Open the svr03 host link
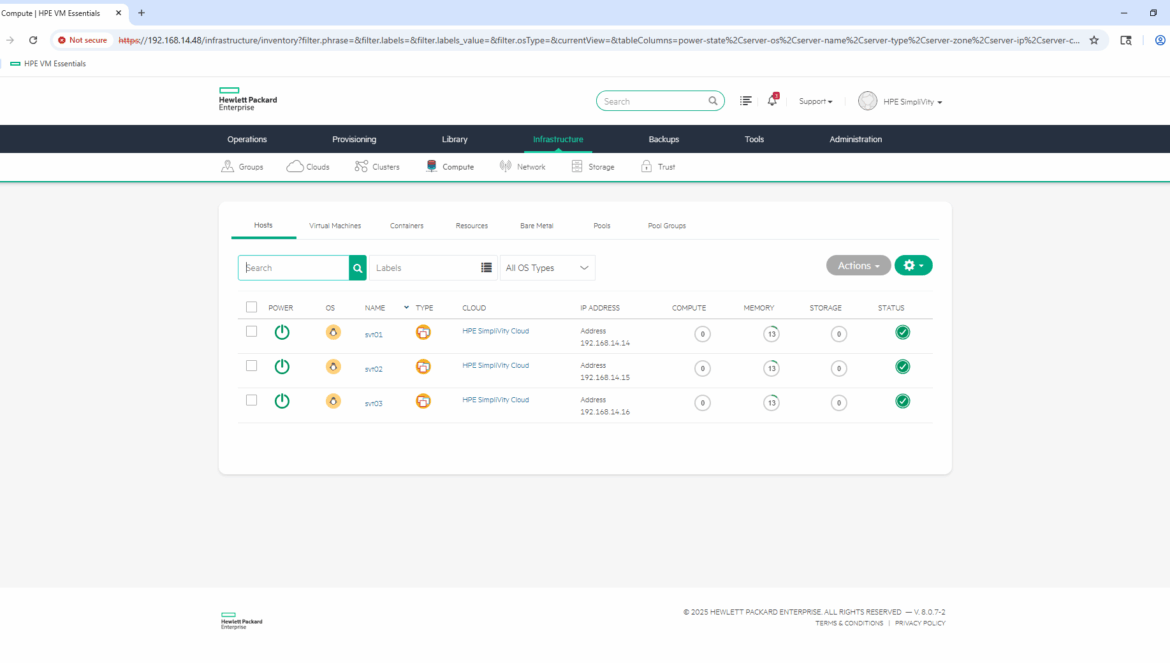 pos(373,403)
